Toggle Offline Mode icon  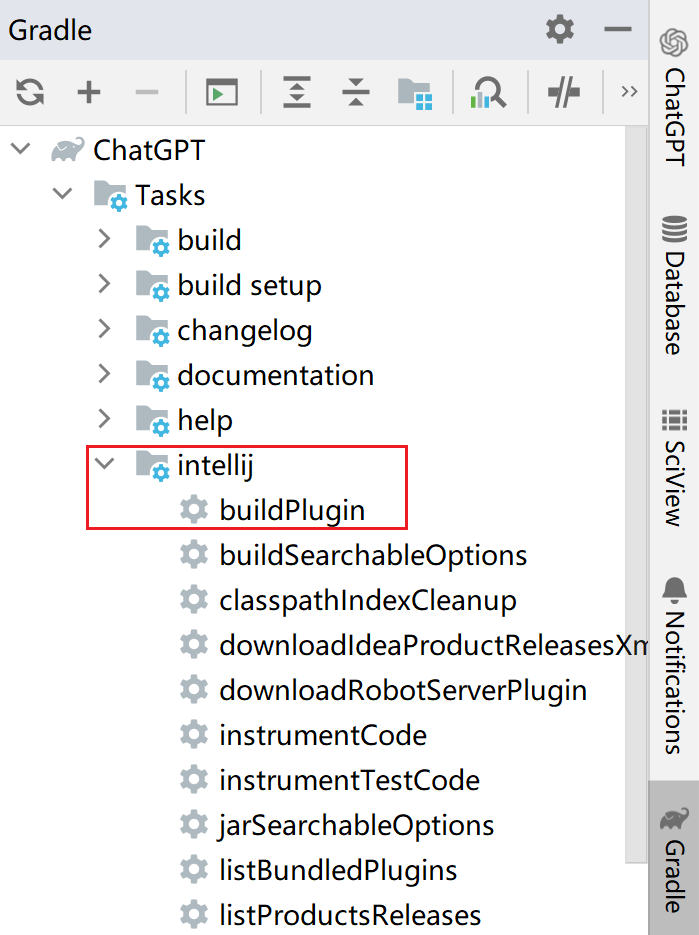tap(564, 92)
